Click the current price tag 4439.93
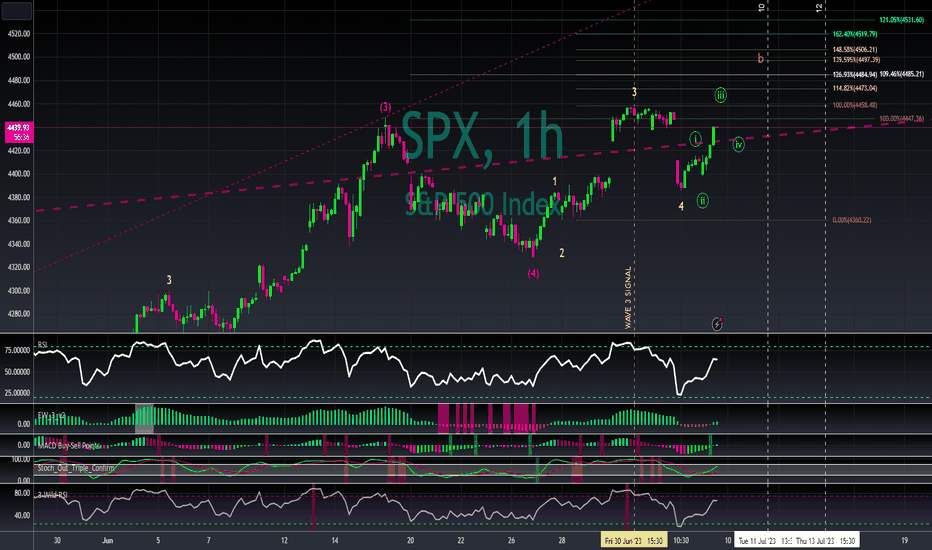932x550 pixels. coord(18,132)
